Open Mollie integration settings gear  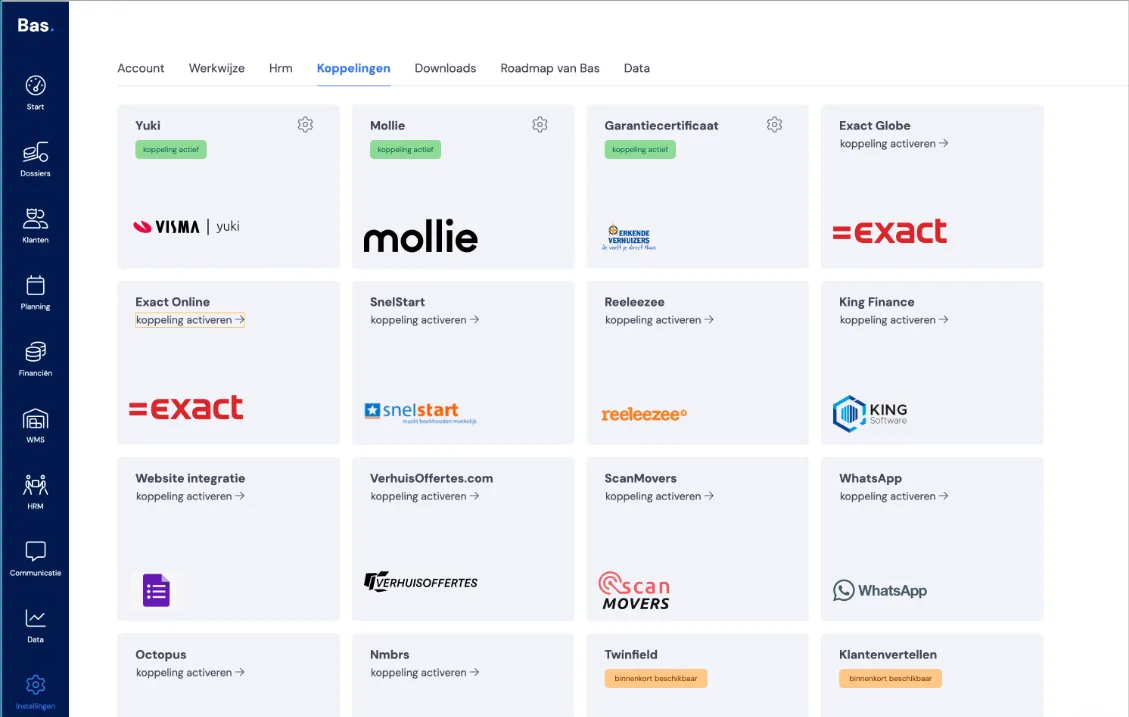click(x=540, y=125)
